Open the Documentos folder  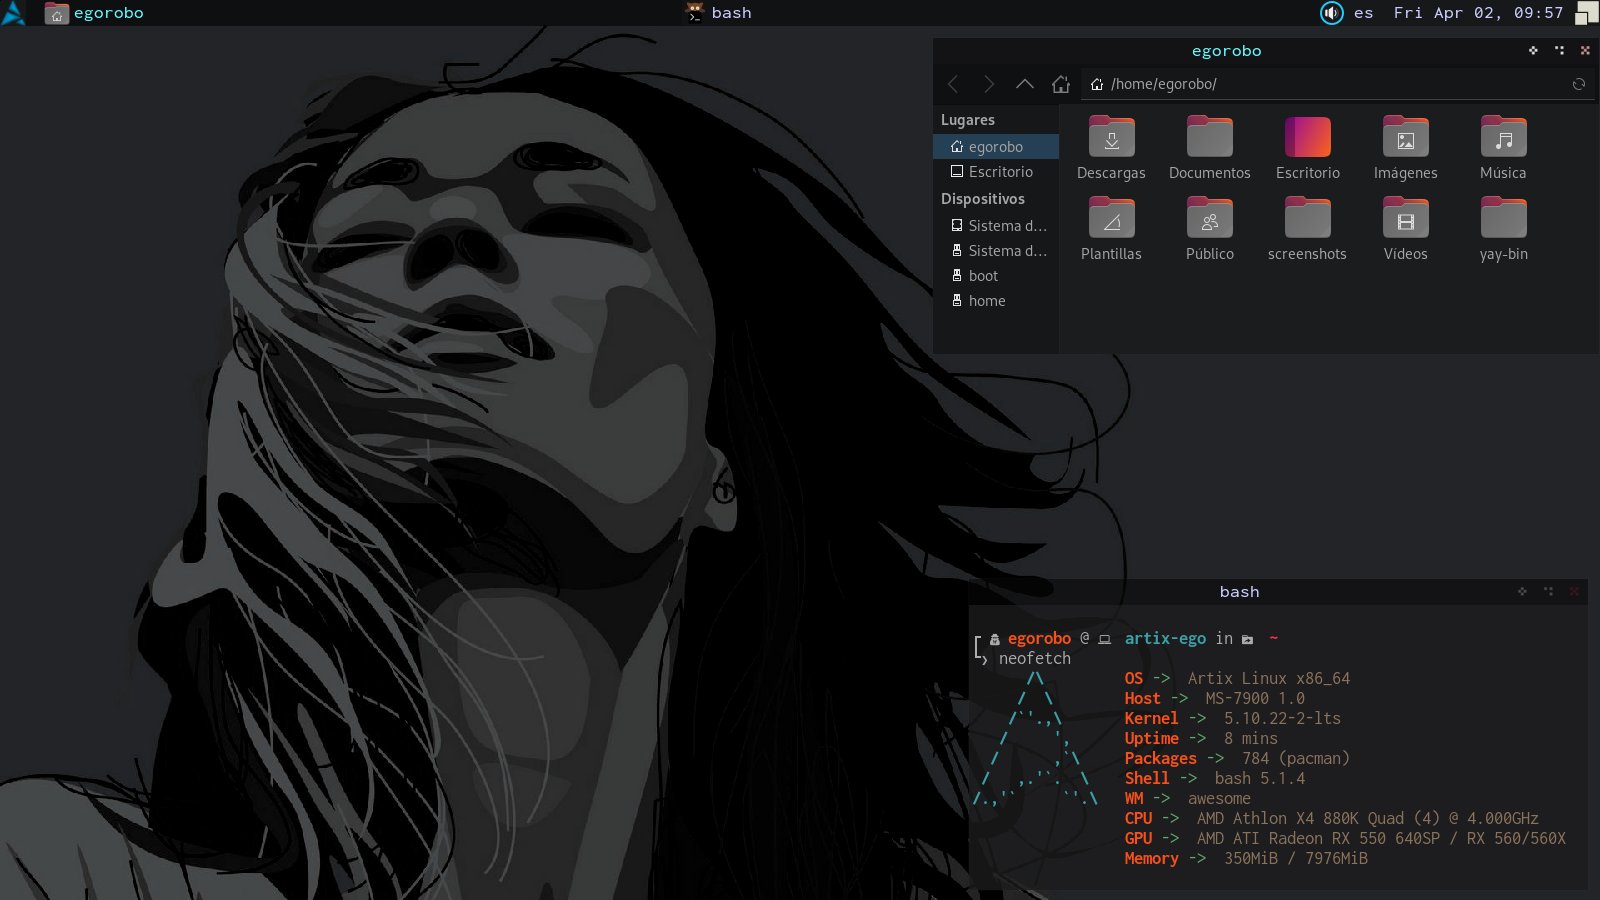pos(1209,138)
